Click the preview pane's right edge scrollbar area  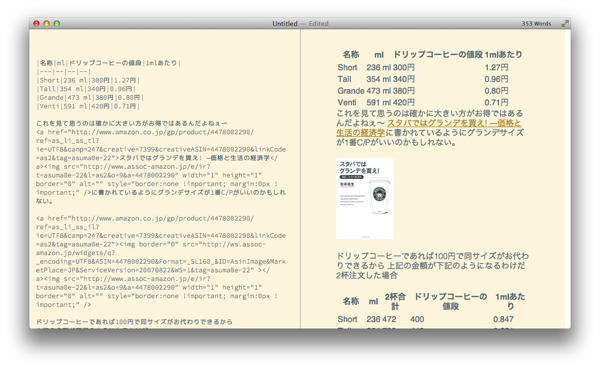(x=568, y=178)
